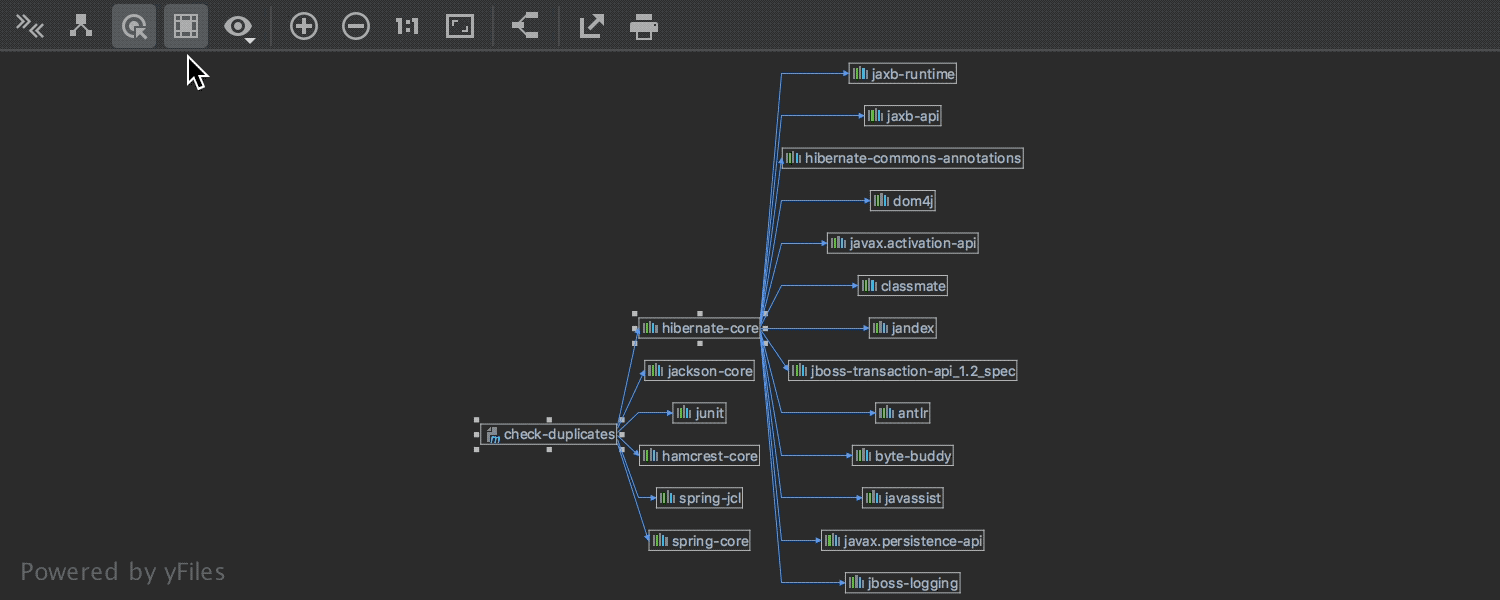The image size is (1500, 600).
Task: Select the jandex node
Action: pyautogui.click(x=903, y=328)
